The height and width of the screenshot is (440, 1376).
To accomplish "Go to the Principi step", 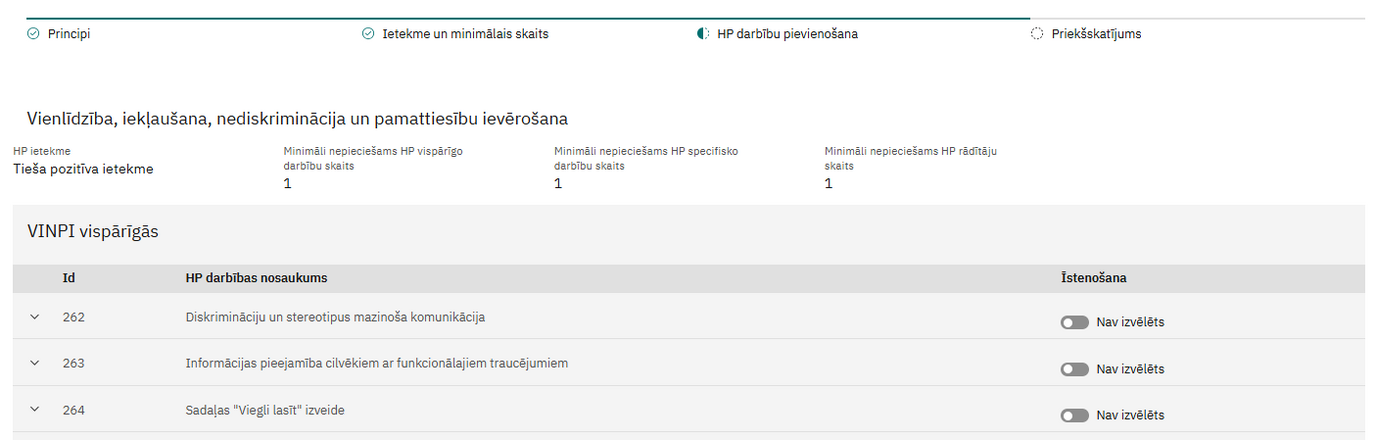I will [69, 34].
